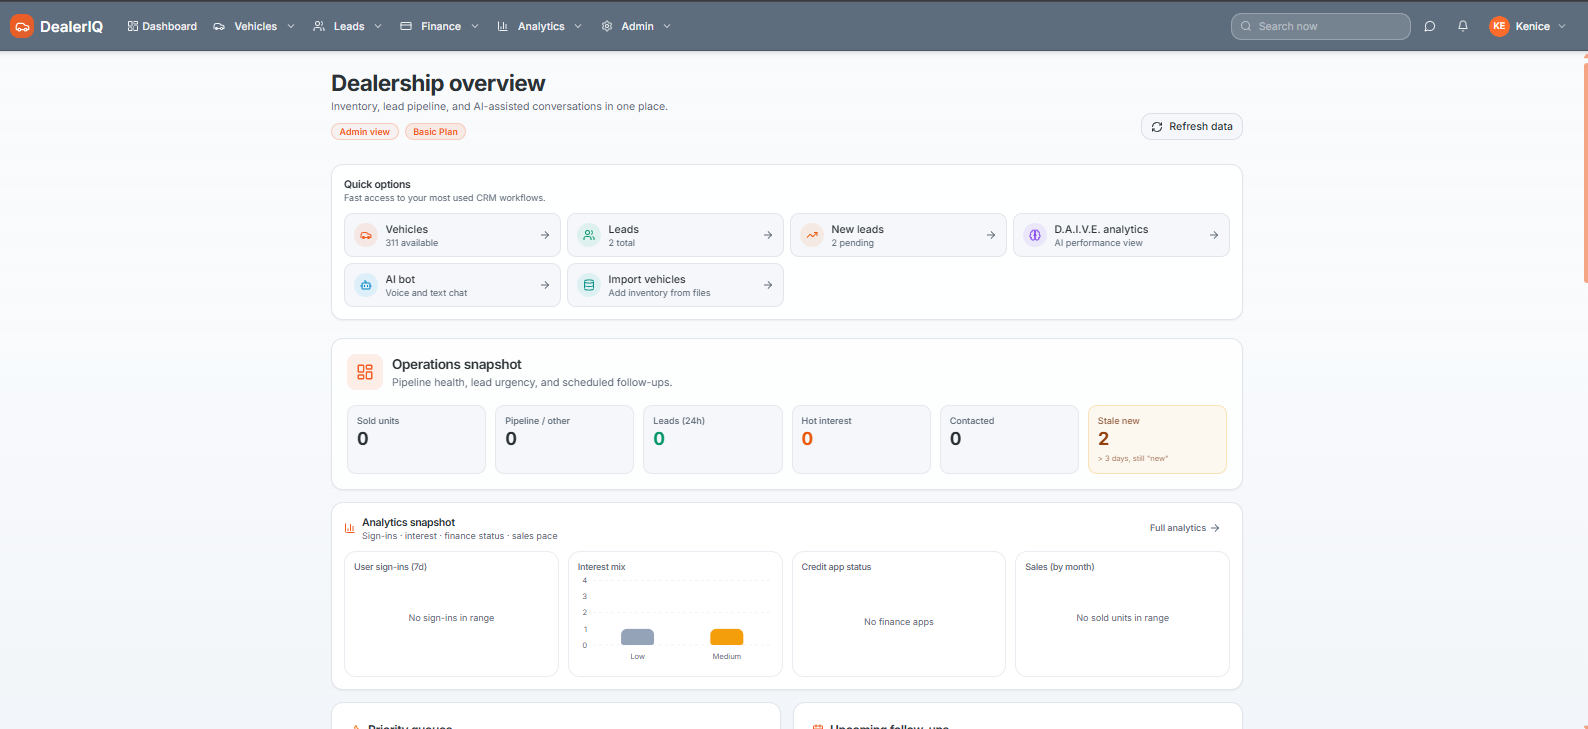Click the arrow on Import vehicles card
The width and height of the screenshot is (1588, 729).
point(768,285)
